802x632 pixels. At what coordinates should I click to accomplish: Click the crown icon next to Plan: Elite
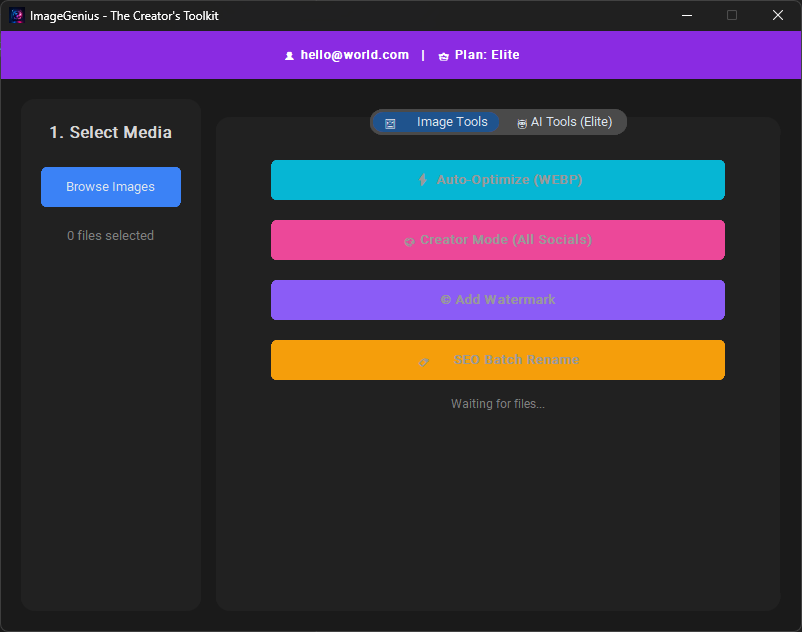point(443,56)
